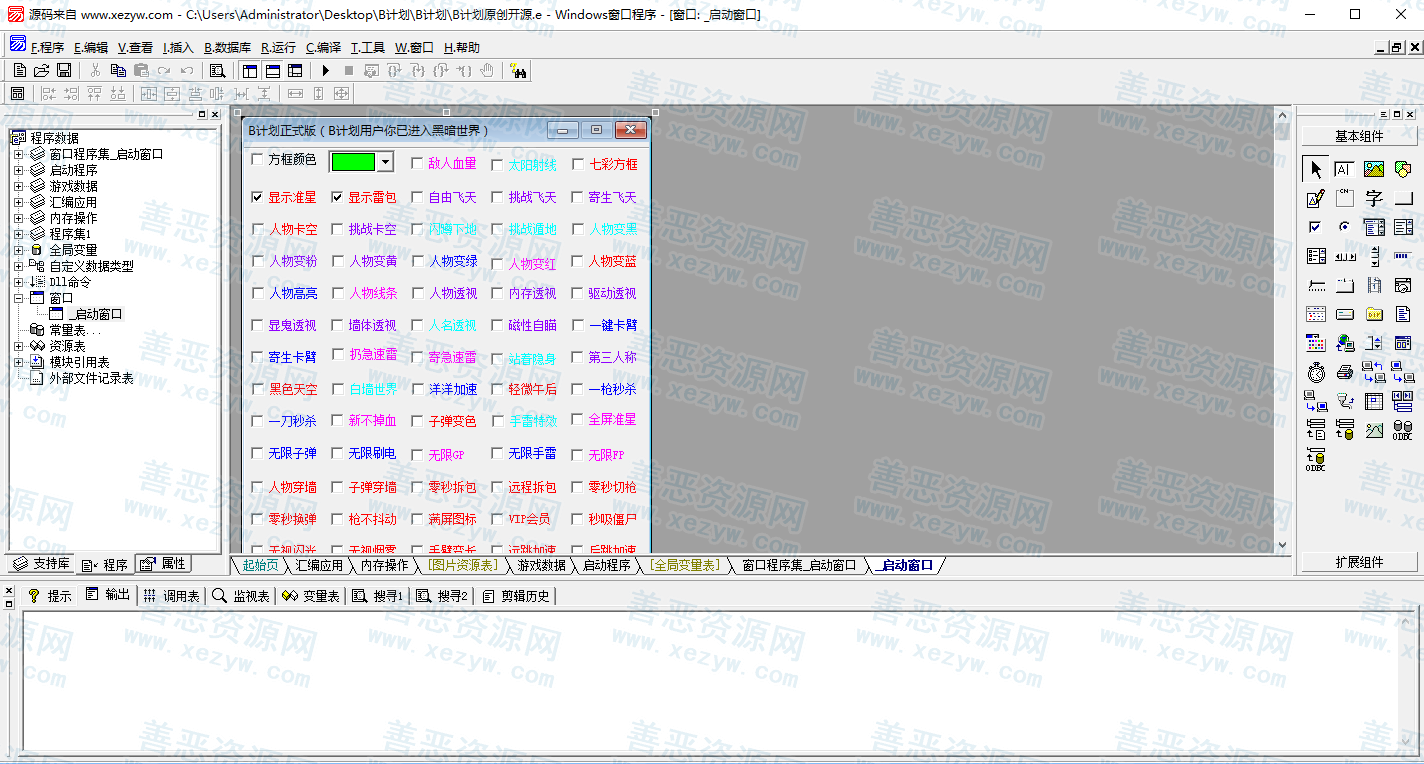
Task: Uncheck the 显示准星 checkbox
Action: coord(258,197)
